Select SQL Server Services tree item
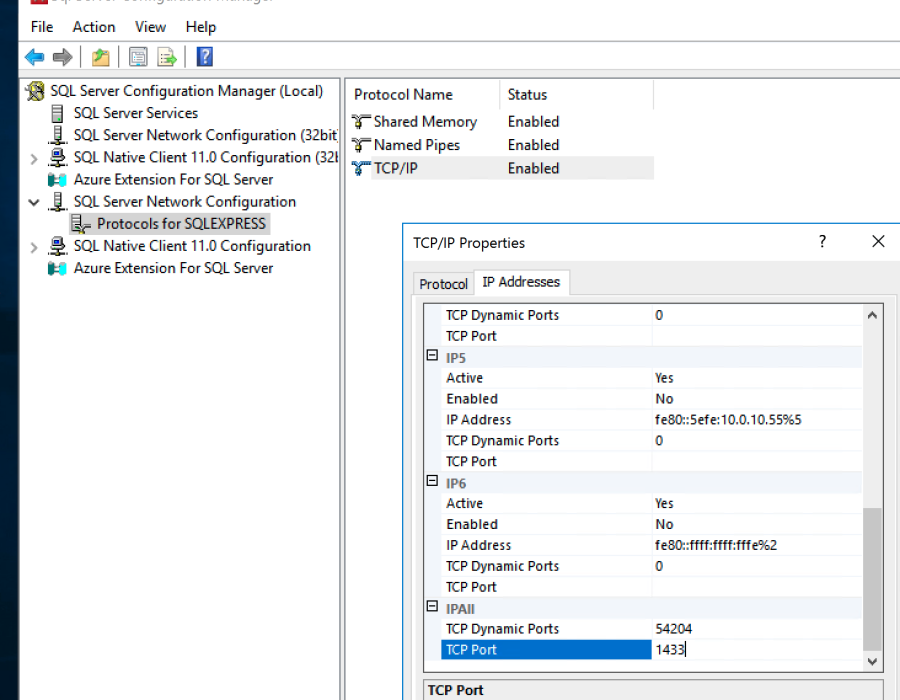 (135, 113)
